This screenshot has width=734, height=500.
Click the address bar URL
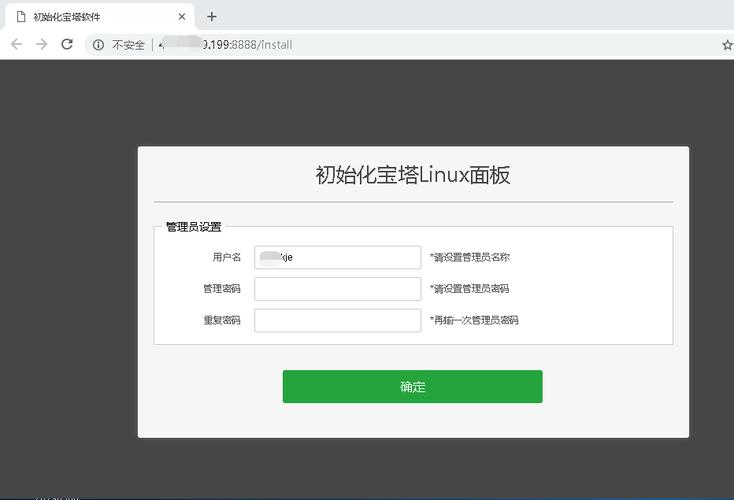click(x=226, y=45)
